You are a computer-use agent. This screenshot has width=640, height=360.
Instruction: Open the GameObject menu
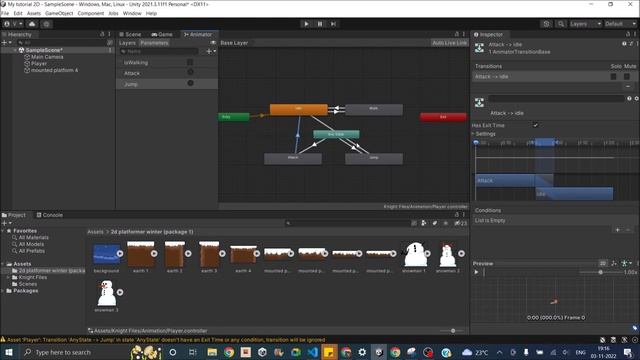59,13
